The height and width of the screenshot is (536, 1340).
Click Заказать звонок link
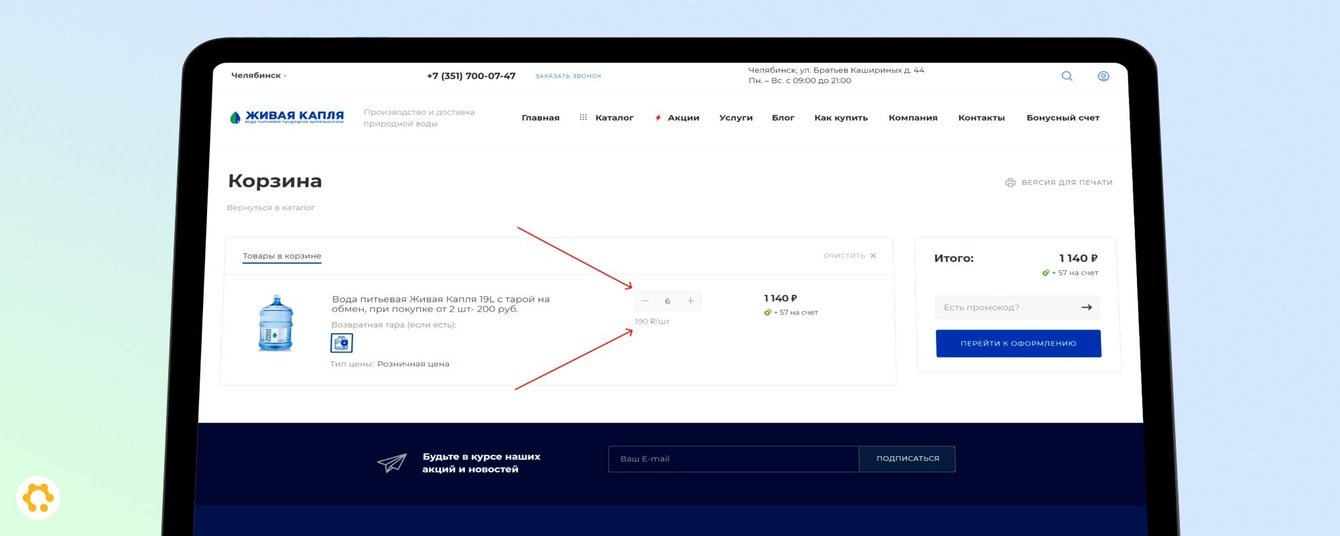coord(568,76)
